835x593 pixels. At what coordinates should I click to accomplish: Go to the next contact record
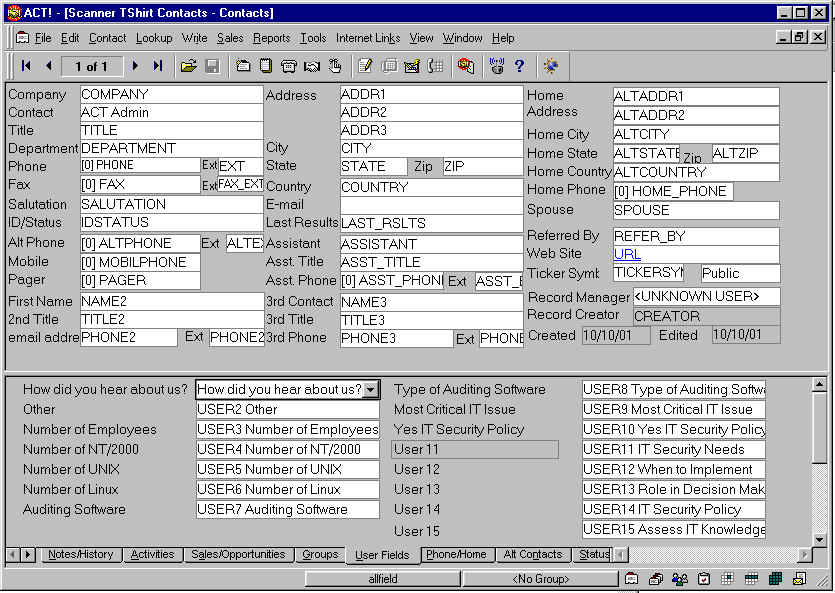[x=135, y=65]
